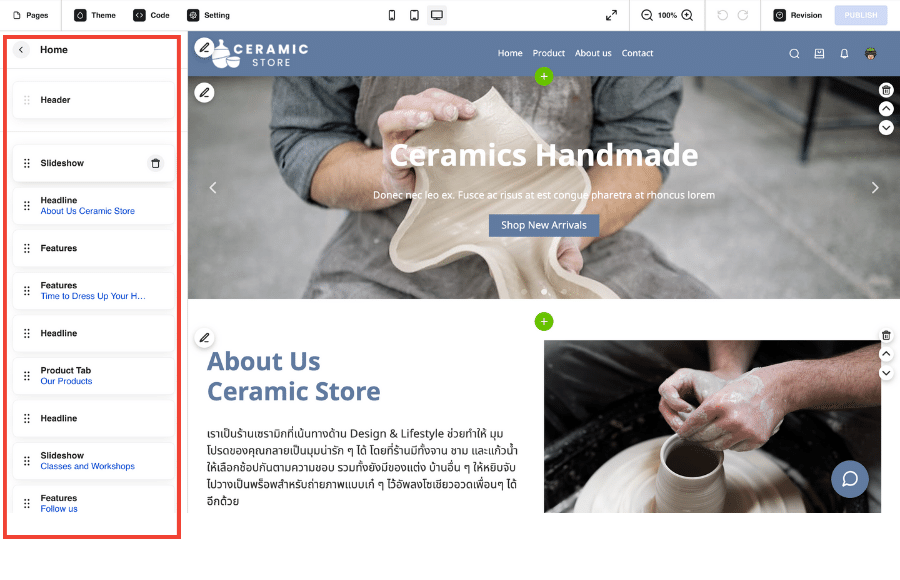Edit the slideshow section with pencil
The height and width of the screenshot is (580, 900).
point(204,92)
